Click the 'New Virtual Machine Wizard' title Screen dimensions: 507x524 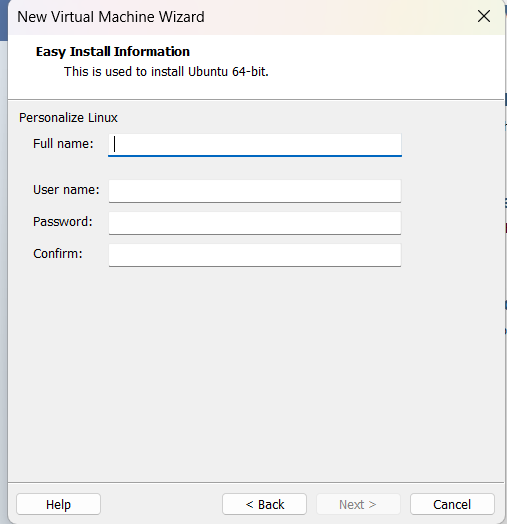111,17
